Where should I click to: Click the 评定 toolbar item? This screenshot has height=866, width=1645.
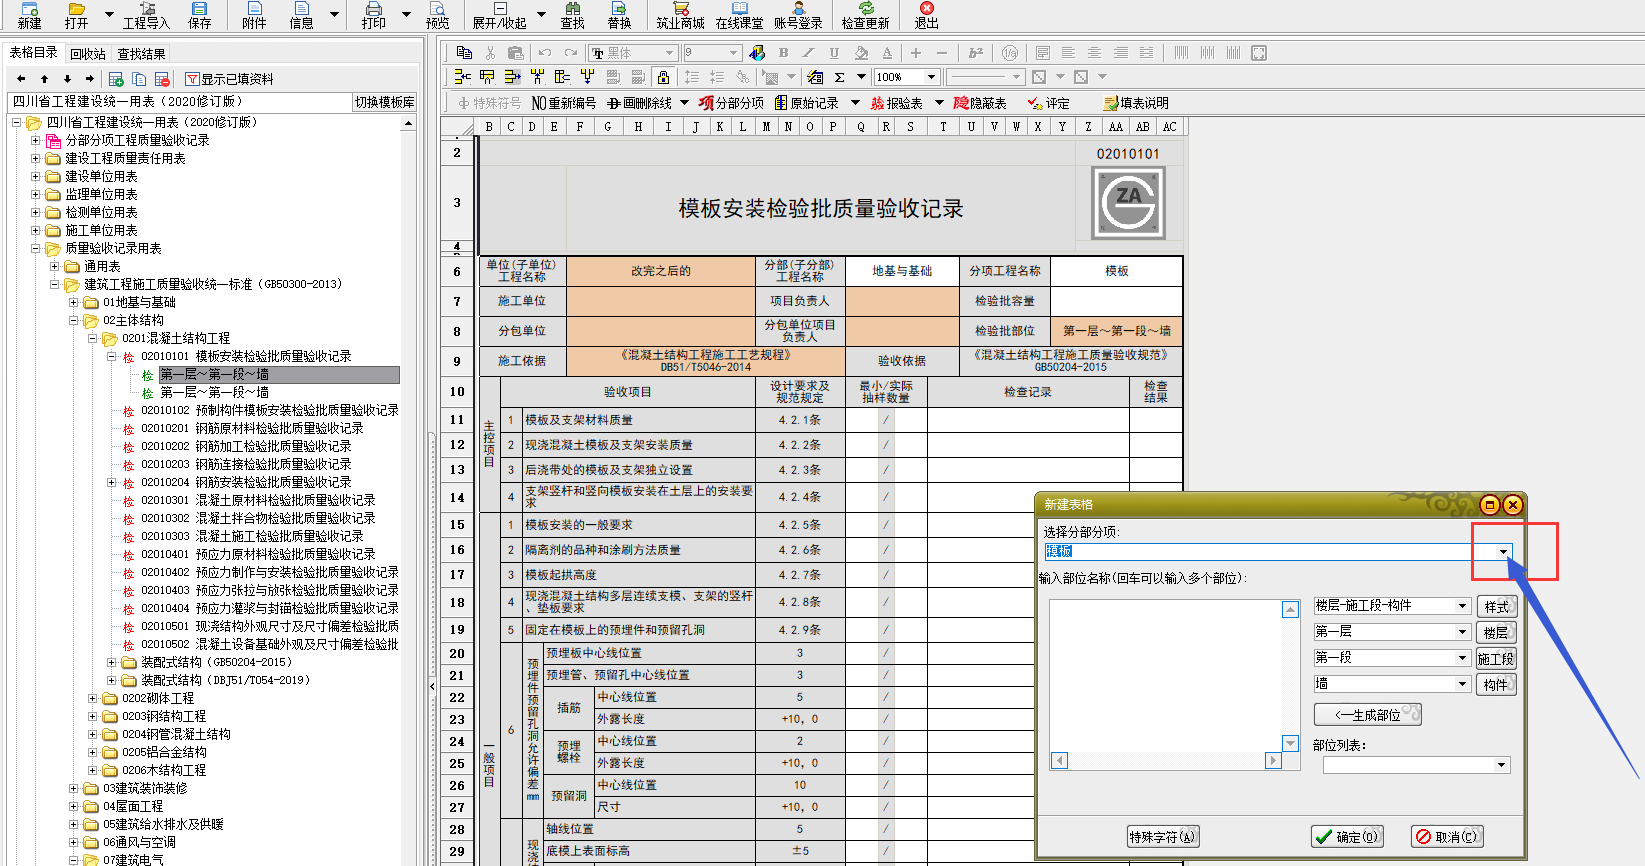point(1049,103)
